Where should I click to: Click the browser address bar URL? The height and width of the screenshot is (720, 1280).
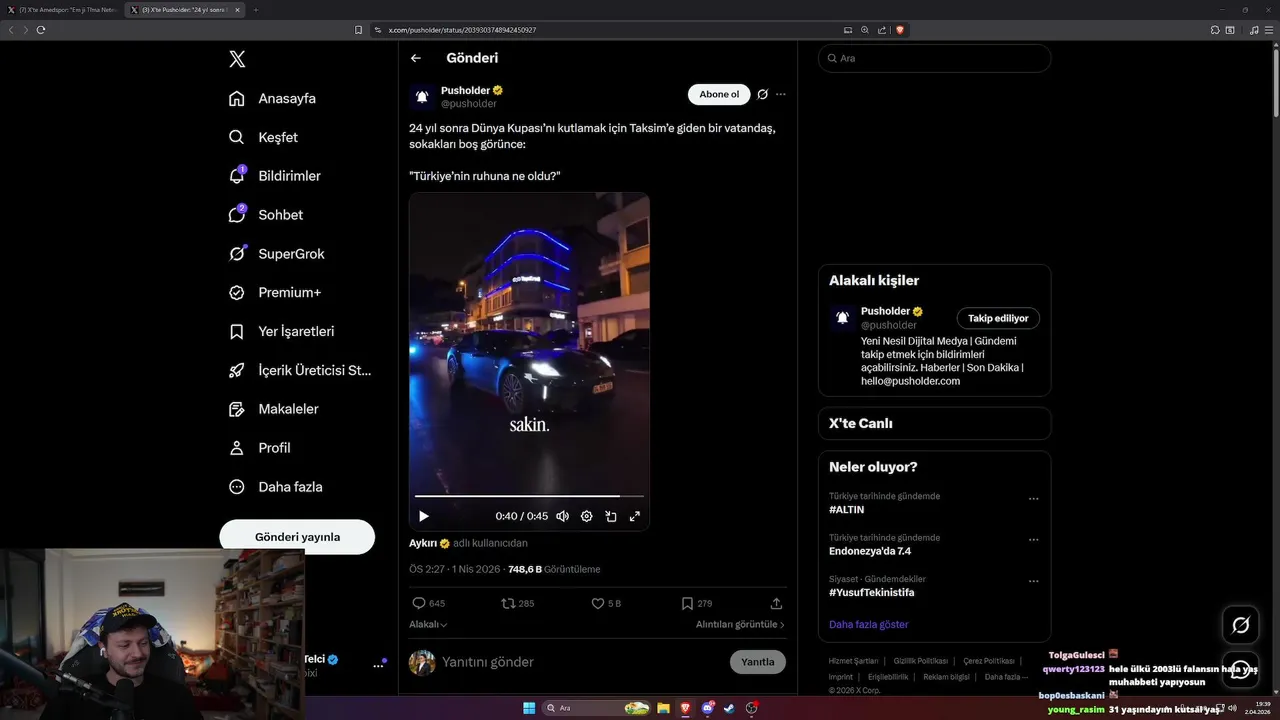click(462, 30)
